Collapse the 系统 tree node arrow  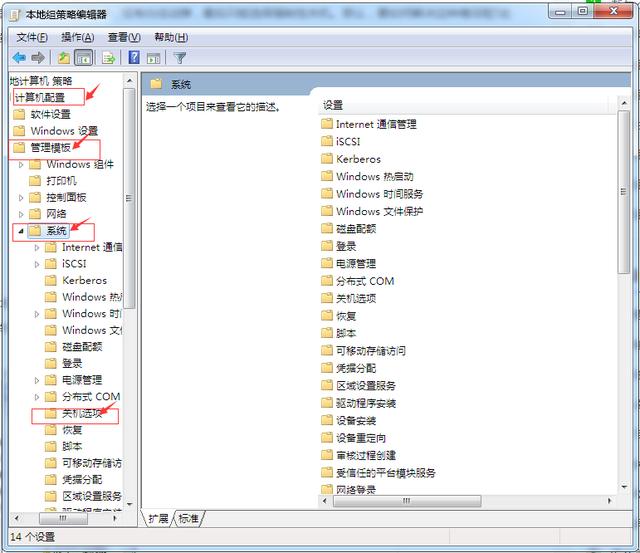pos(22,231)
